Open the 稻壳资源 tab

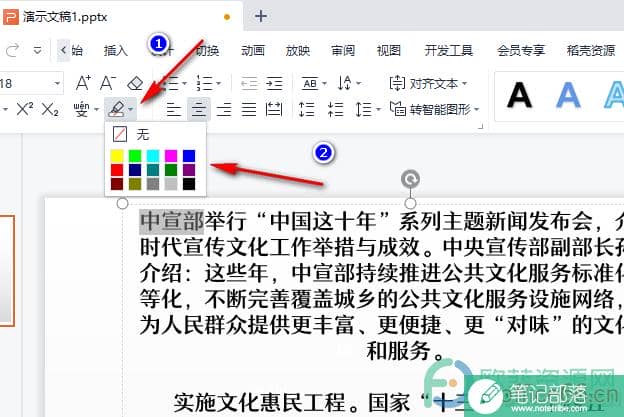point(591,51)
